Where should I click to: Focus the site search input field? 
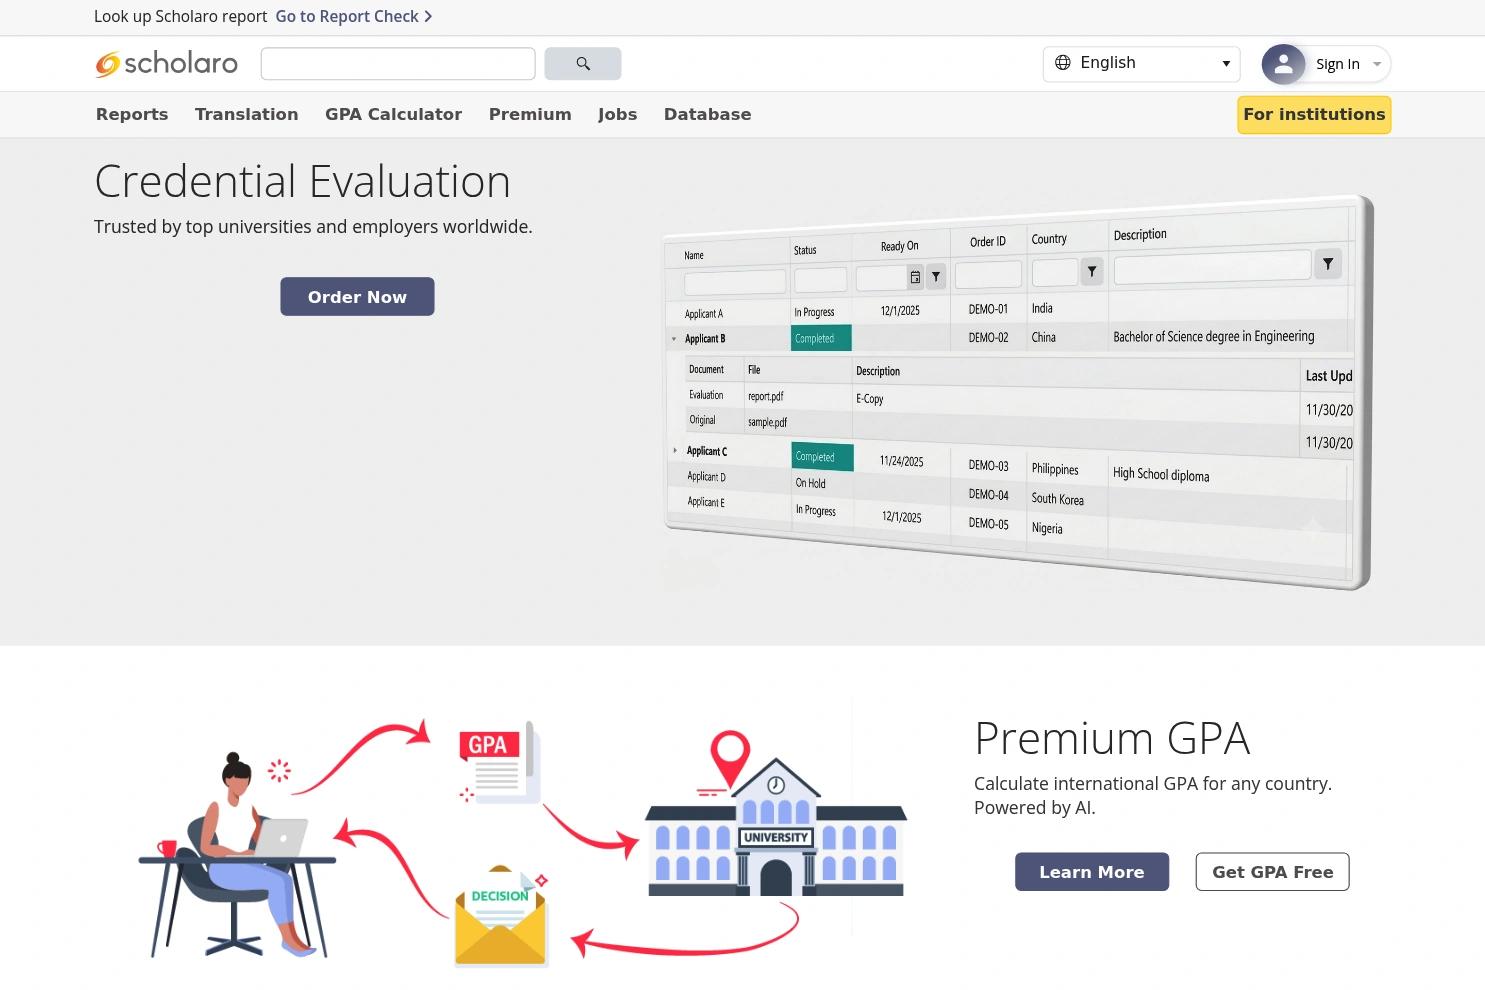coord(398,64)
